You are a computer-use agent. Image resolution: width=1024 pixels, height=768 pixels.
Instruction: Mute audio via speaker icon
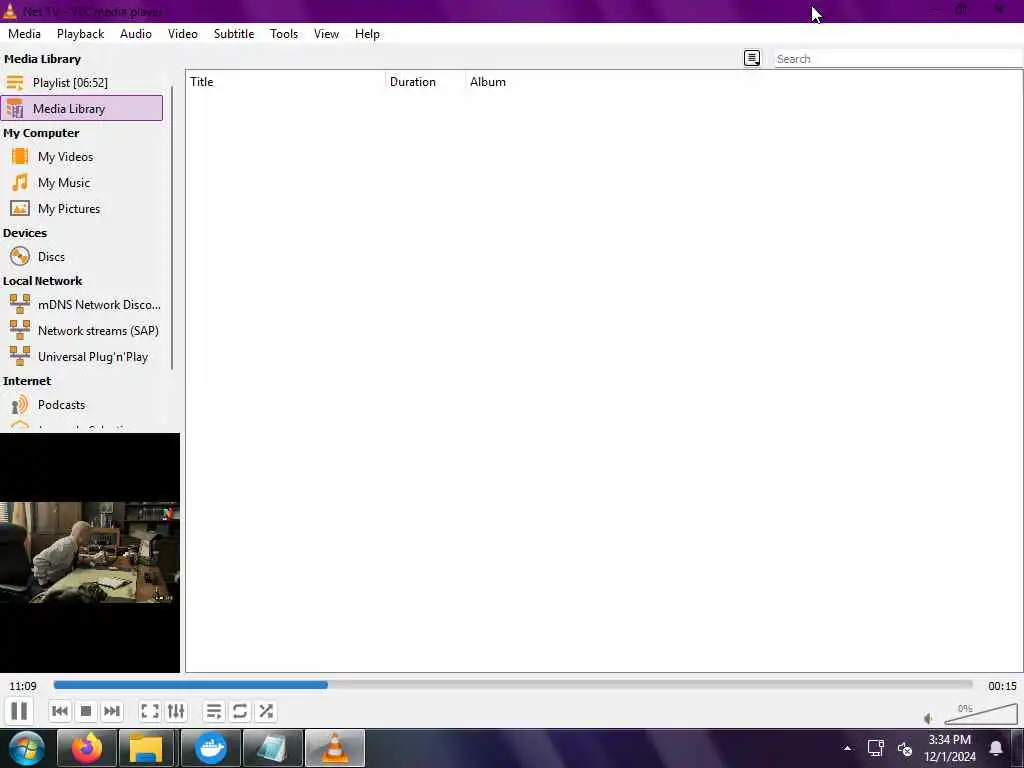point(929,718)
